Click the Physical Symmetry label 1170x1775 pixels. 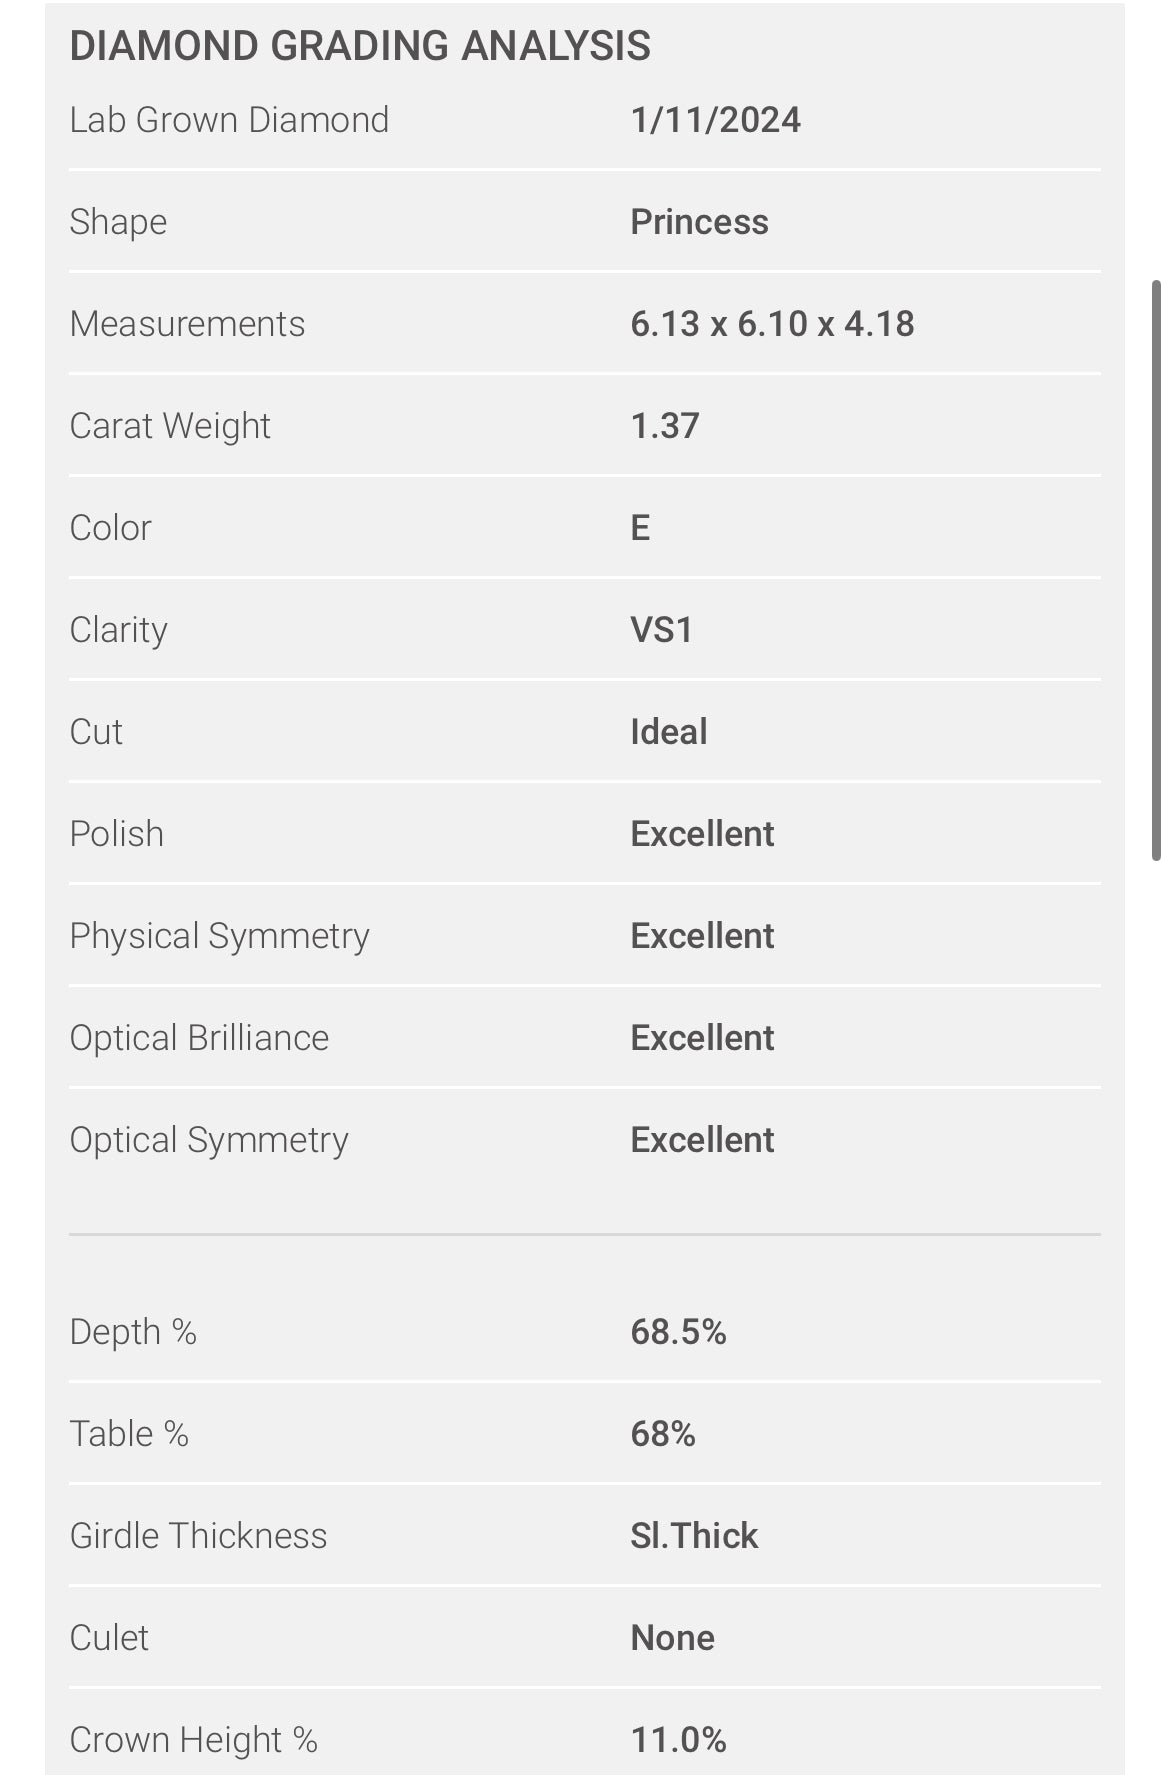[x=219, y=936]
